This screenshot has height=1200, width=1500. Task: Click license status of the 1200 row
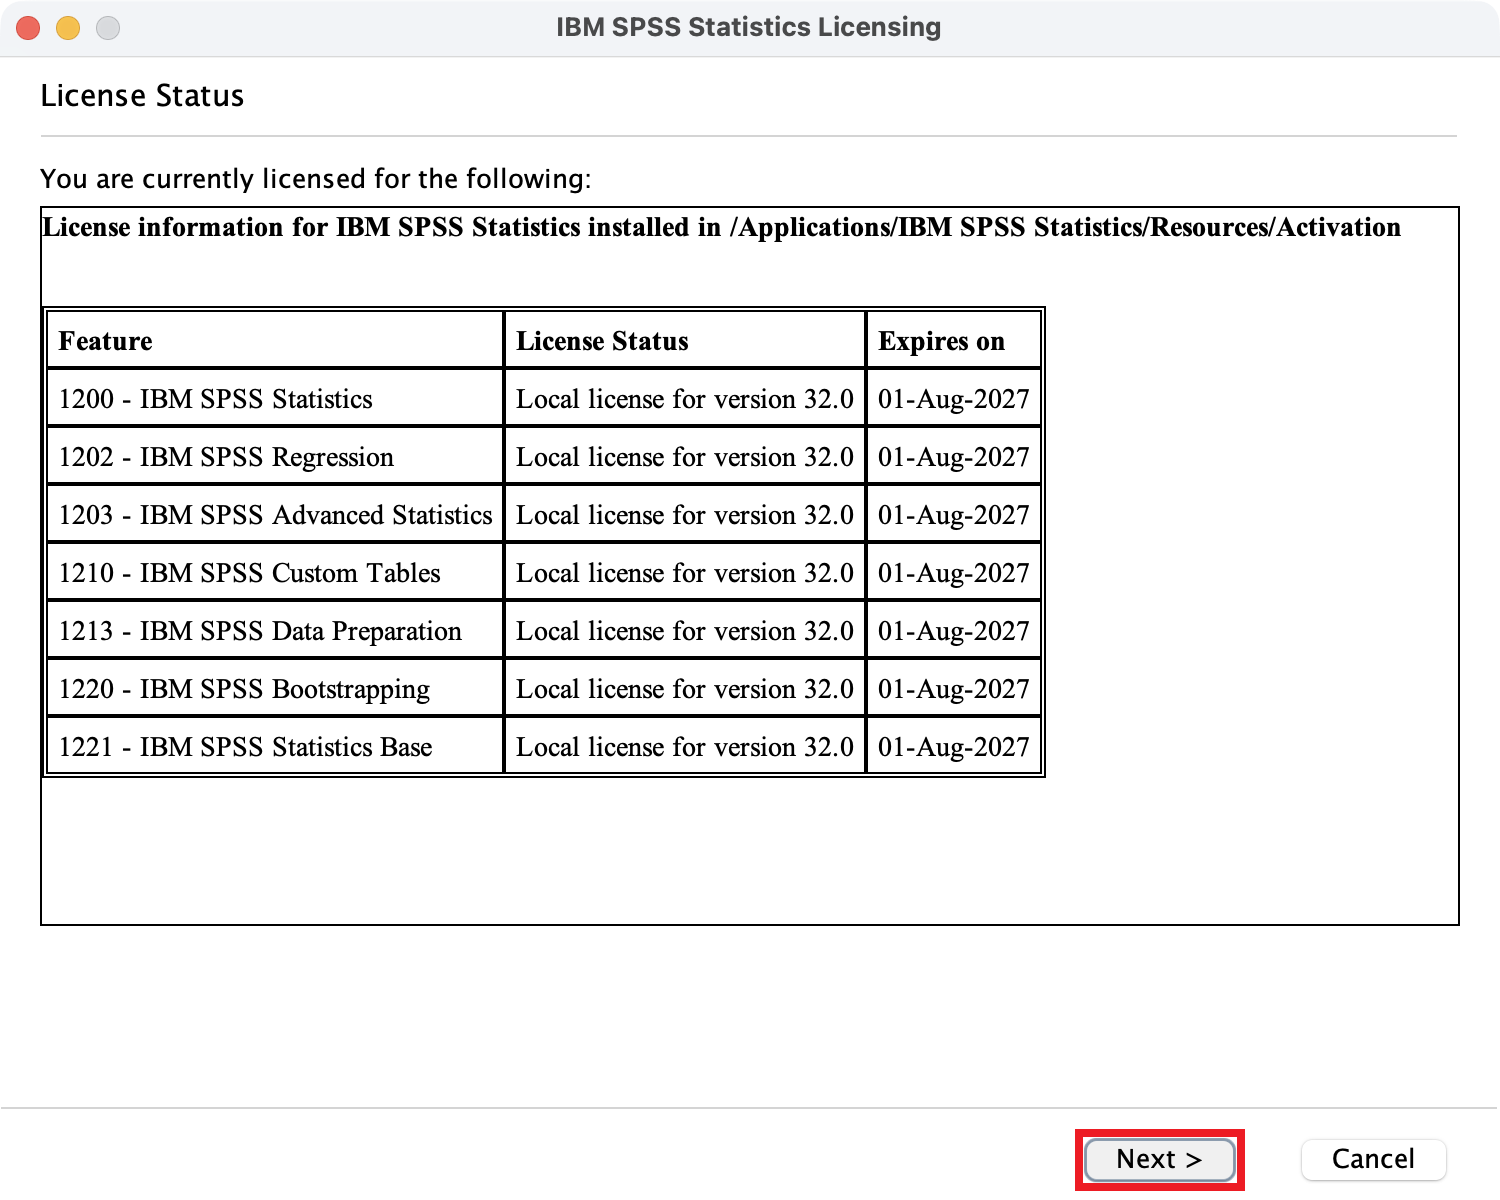[685, 398]
